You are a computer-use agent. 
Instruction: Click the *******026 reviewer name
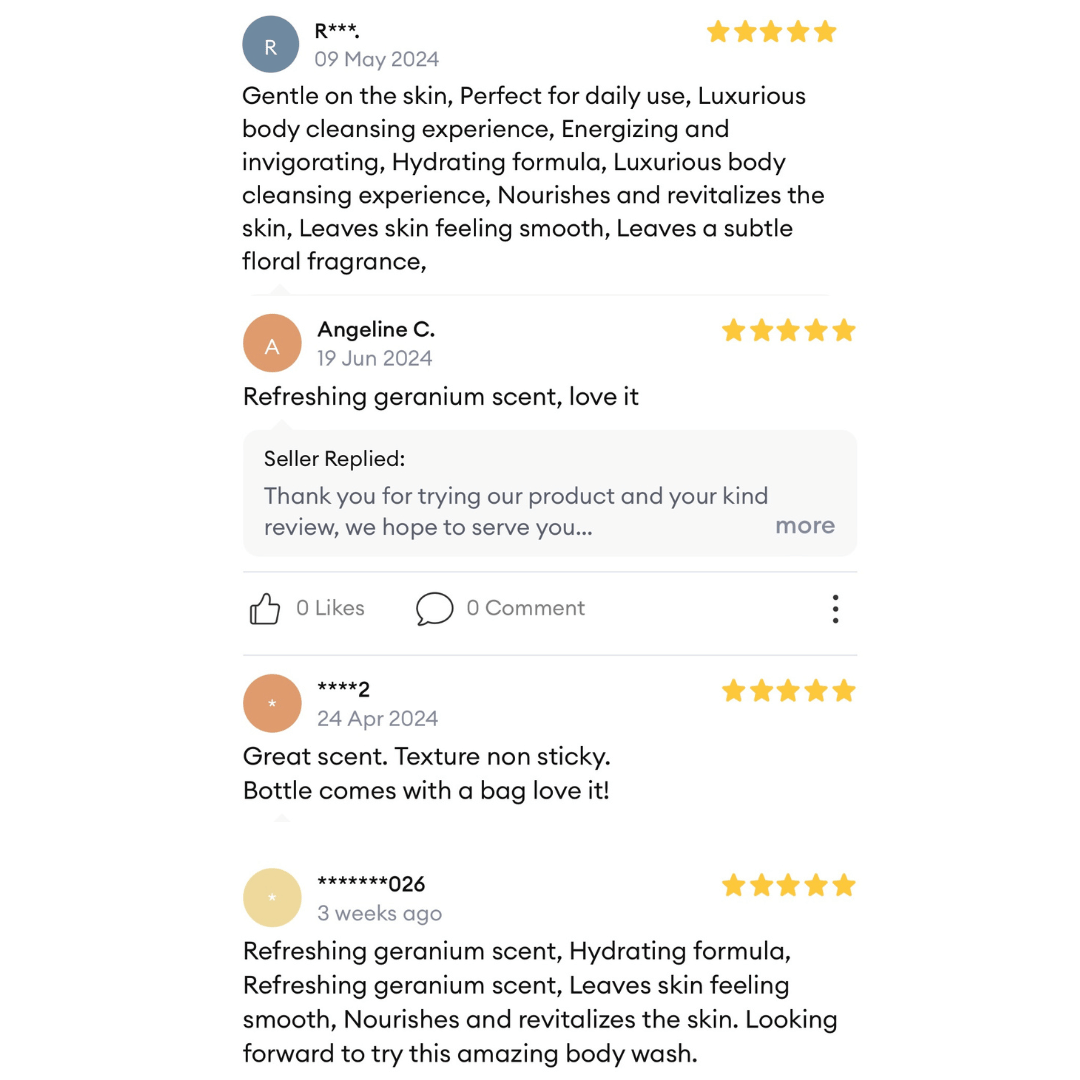coord(371,884)
